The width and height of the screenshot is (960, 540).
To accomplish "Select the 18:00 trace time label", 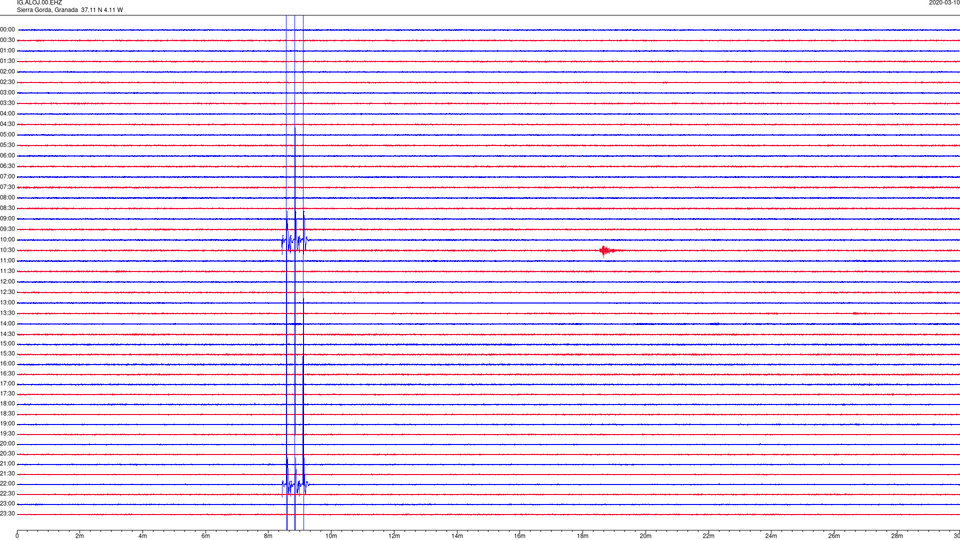I will 7,404.
